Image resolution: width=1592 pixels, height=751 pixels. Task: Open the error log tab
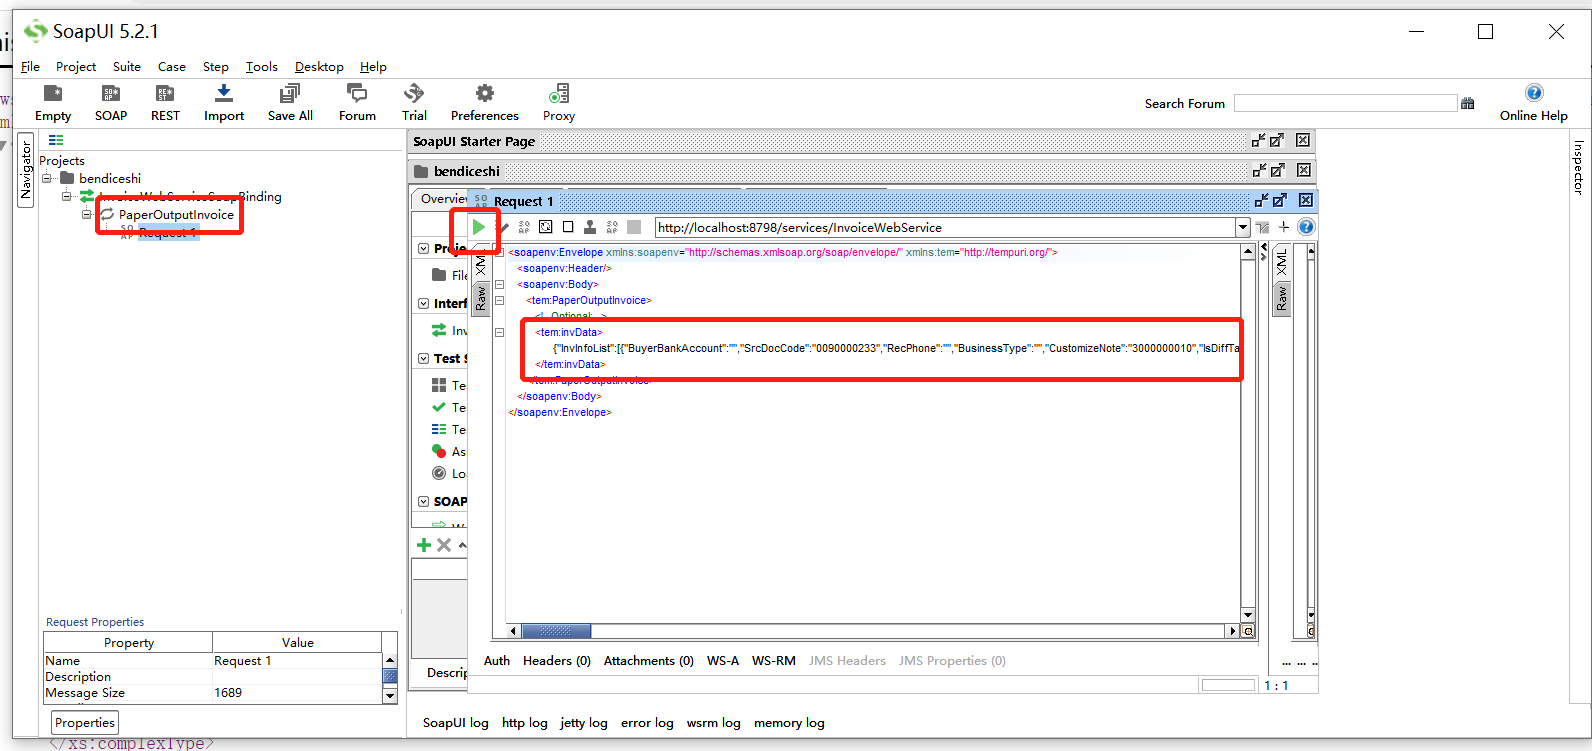pyautogui.click(x=647, y=722)
